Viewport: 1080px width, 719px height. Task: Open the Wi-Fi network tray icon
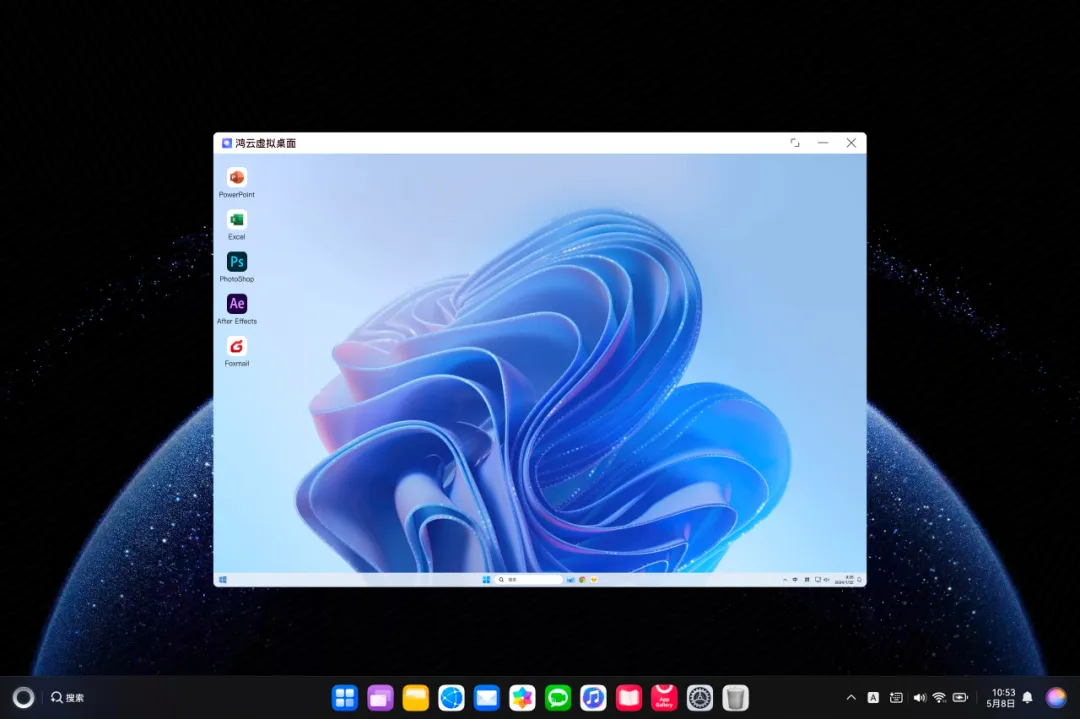tap(939, 698)
